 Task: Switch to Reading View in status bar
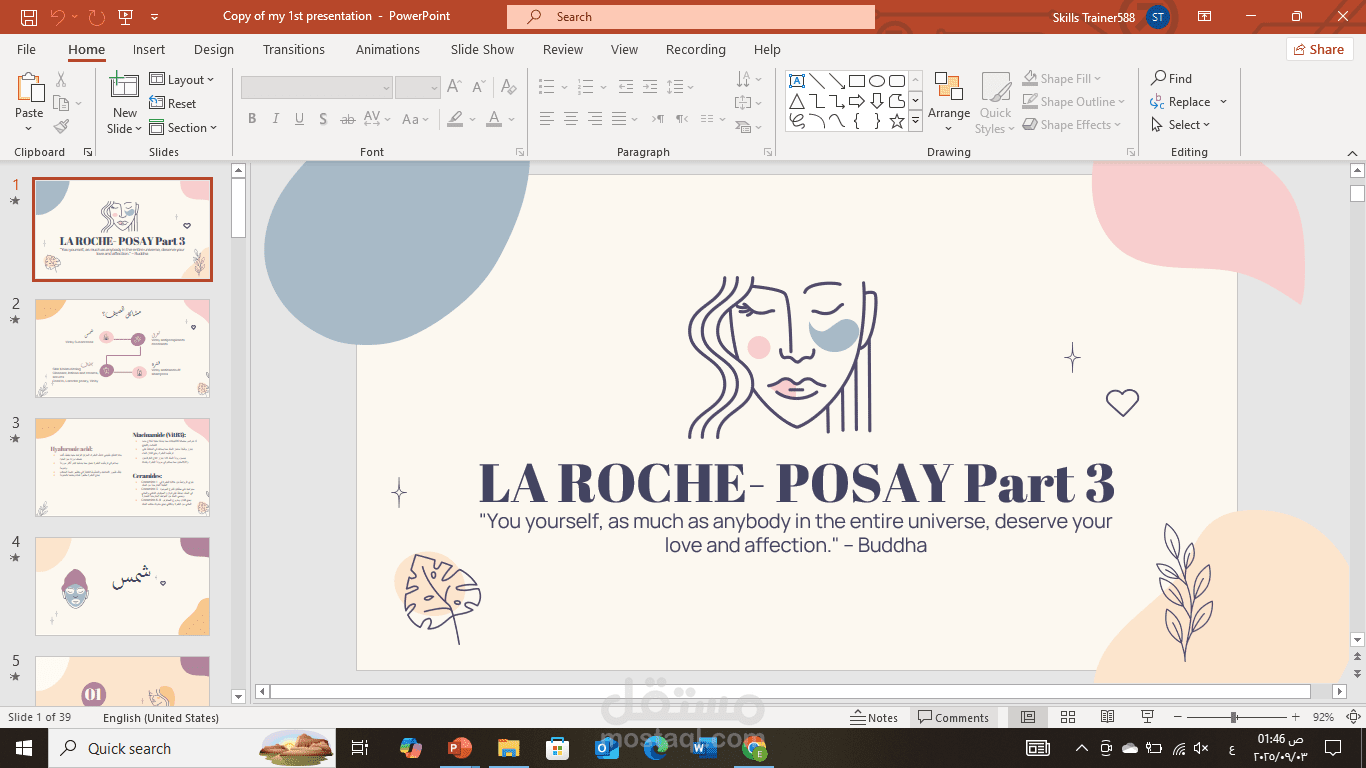pyautogui.click(x=1107, y=717)
